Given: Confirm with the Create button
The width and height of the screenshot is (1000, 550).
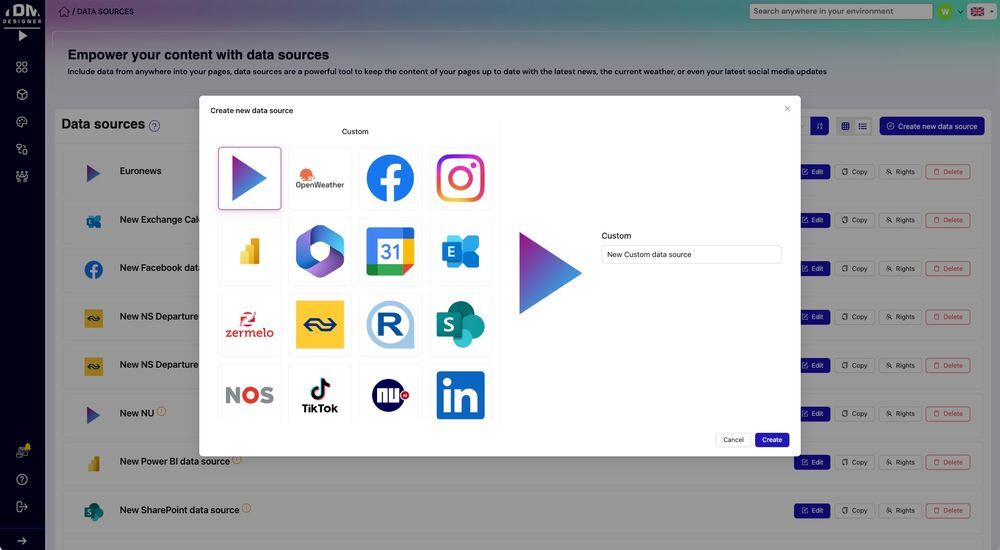Looking at the screenshot, I should (x=772, y=440).
